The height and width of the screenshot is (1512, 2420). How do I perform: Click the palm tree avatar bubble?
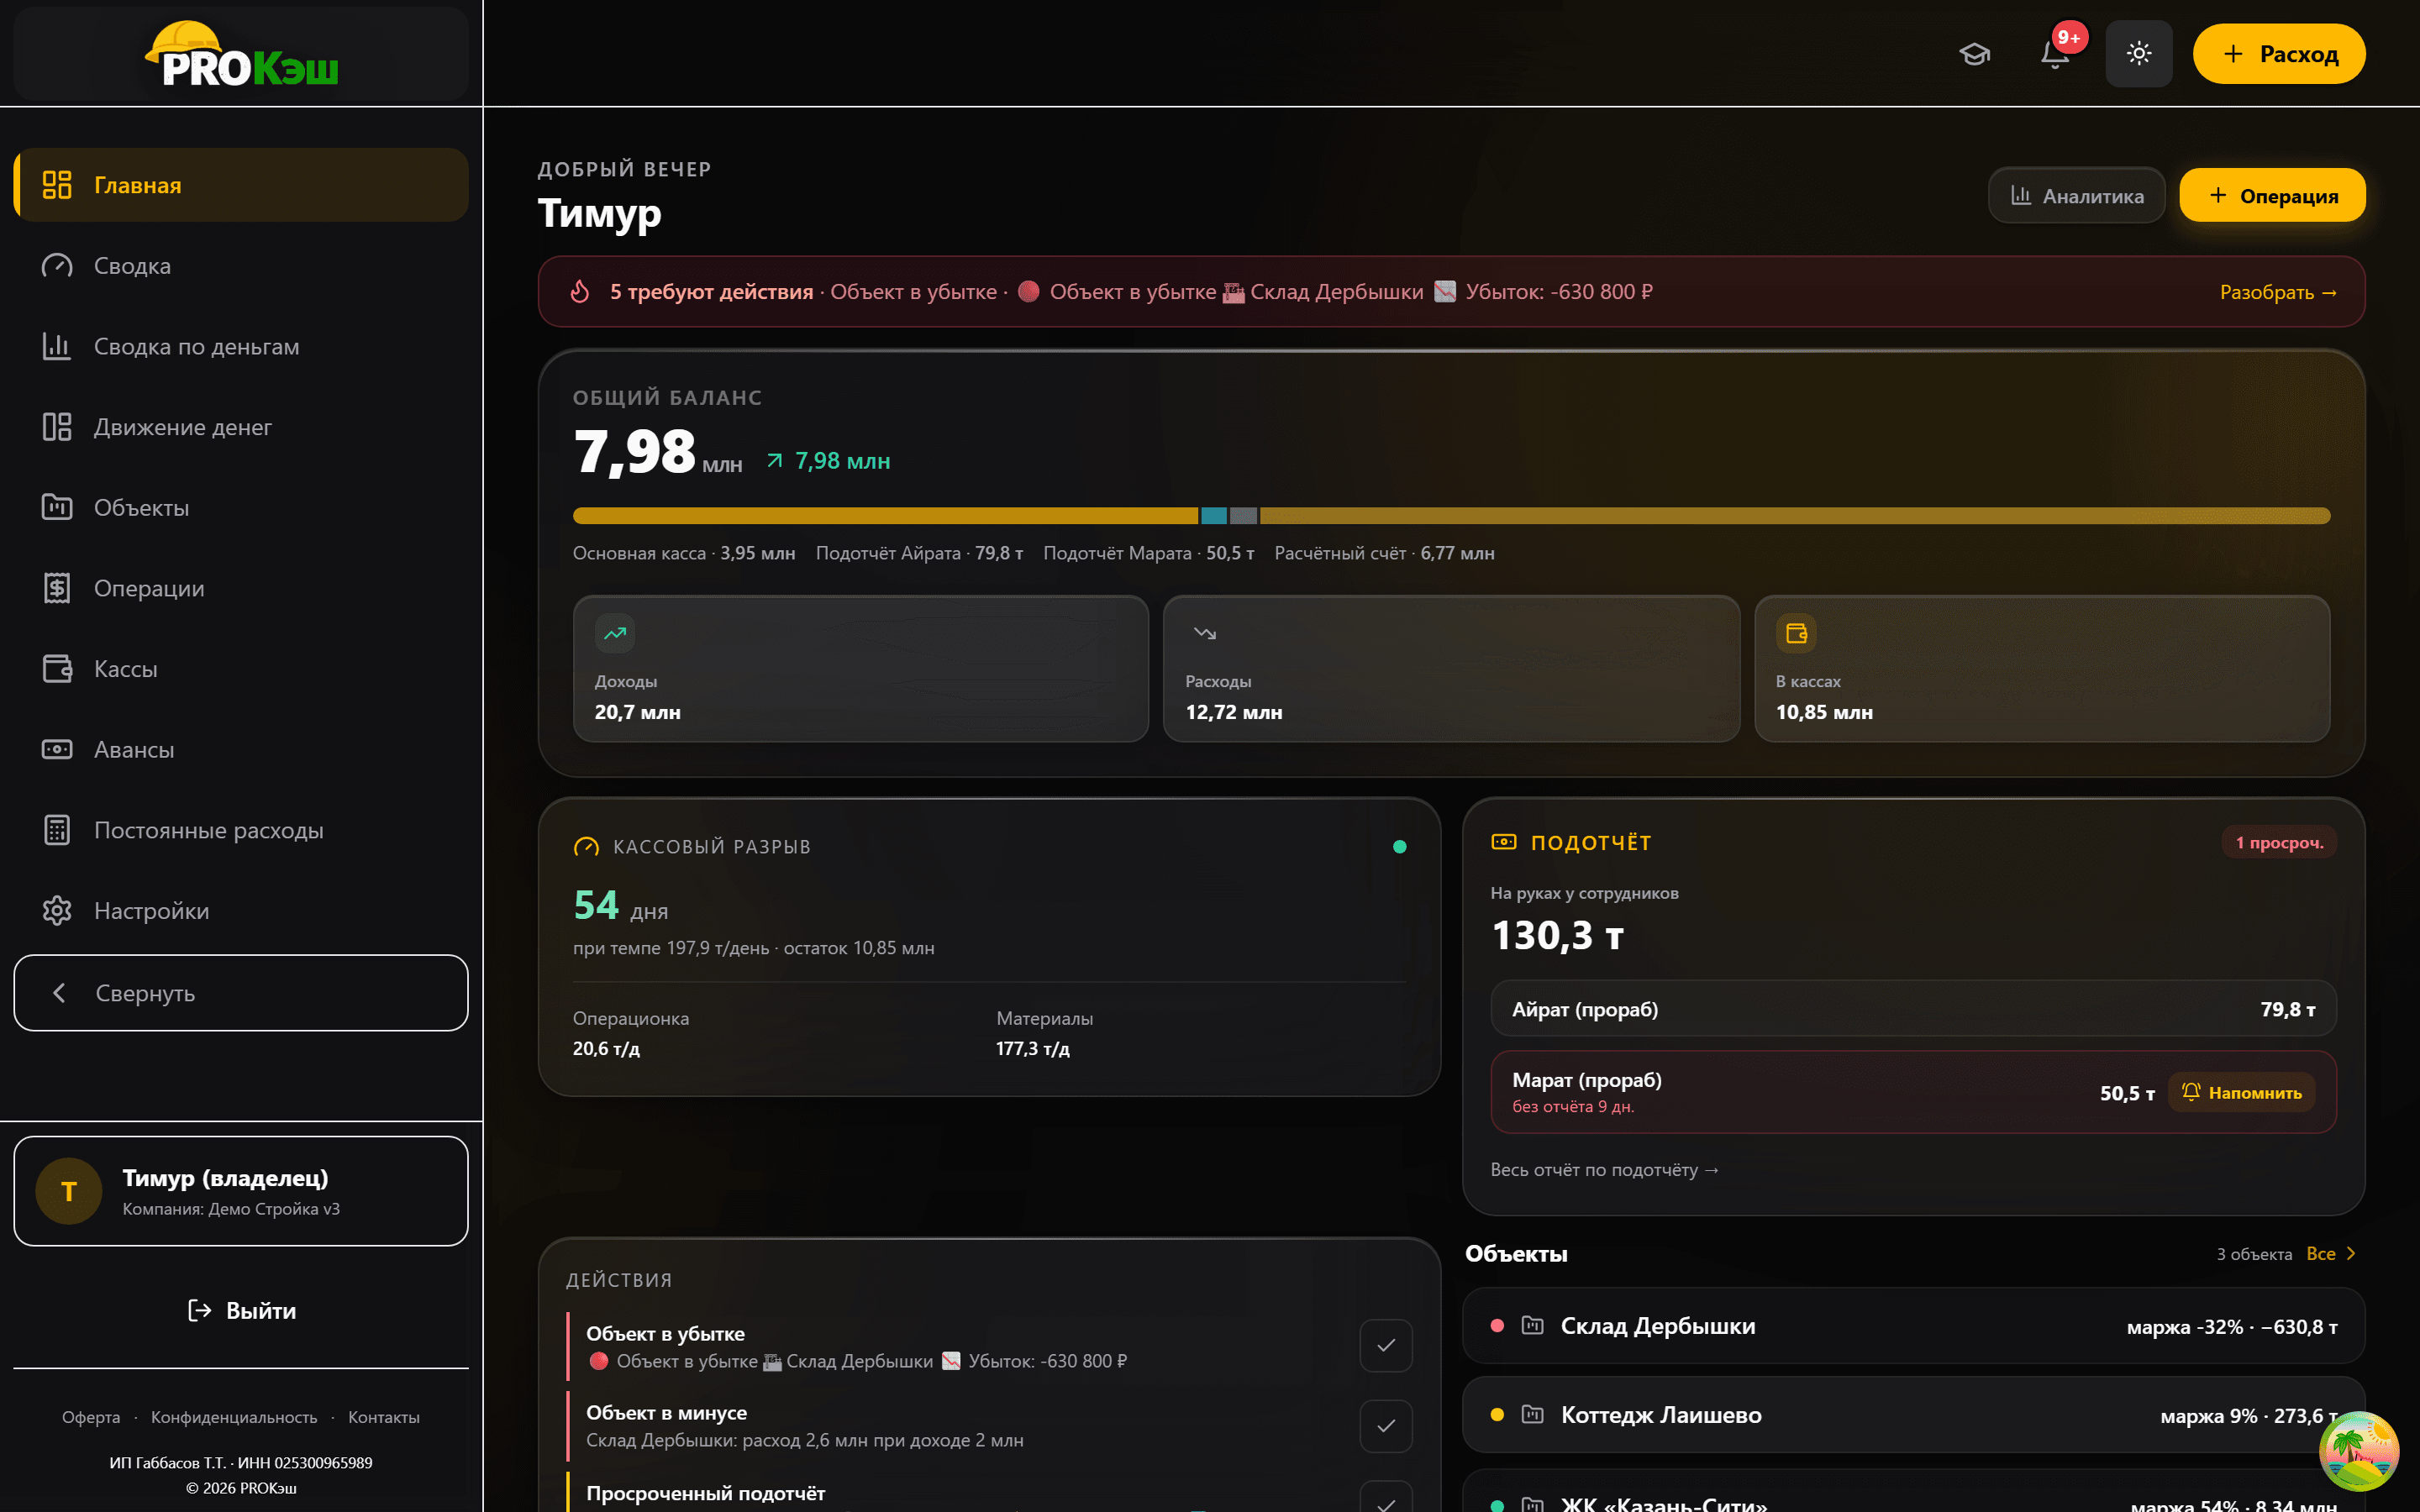click(2358, 1451)
